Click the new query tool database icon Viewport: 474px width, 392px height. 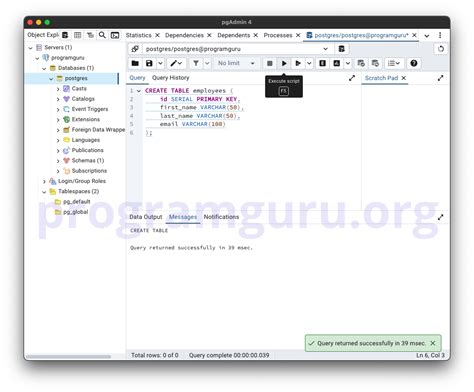pos(342,49)
